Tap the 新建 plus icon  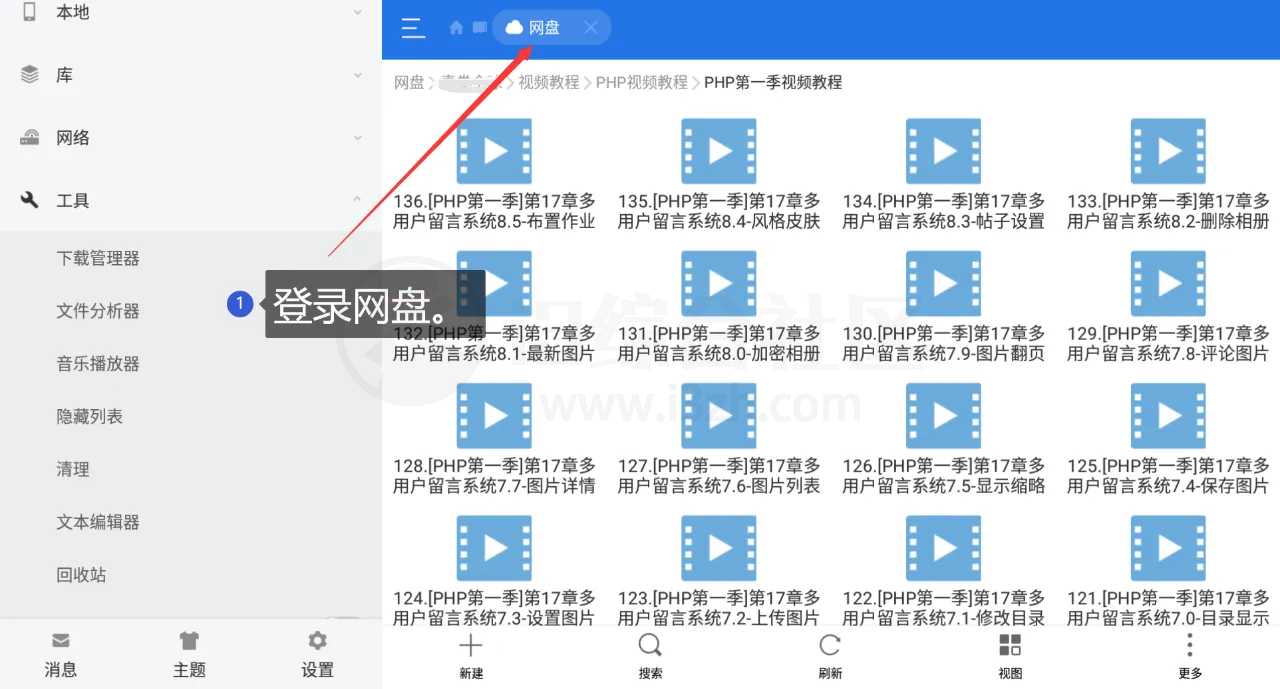click(470, 644)
